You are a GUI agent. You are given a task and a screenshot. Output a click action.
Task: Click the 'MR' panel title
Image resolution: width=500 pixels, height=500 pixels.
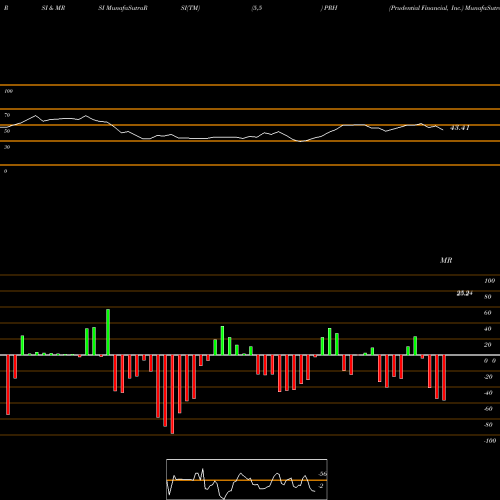446,260
